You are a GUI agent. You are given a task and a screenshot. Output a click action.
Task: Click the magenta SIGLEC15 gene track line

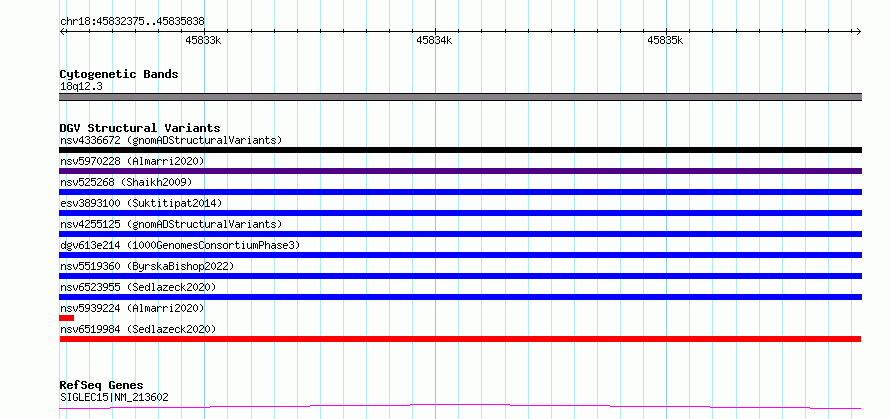460,407
